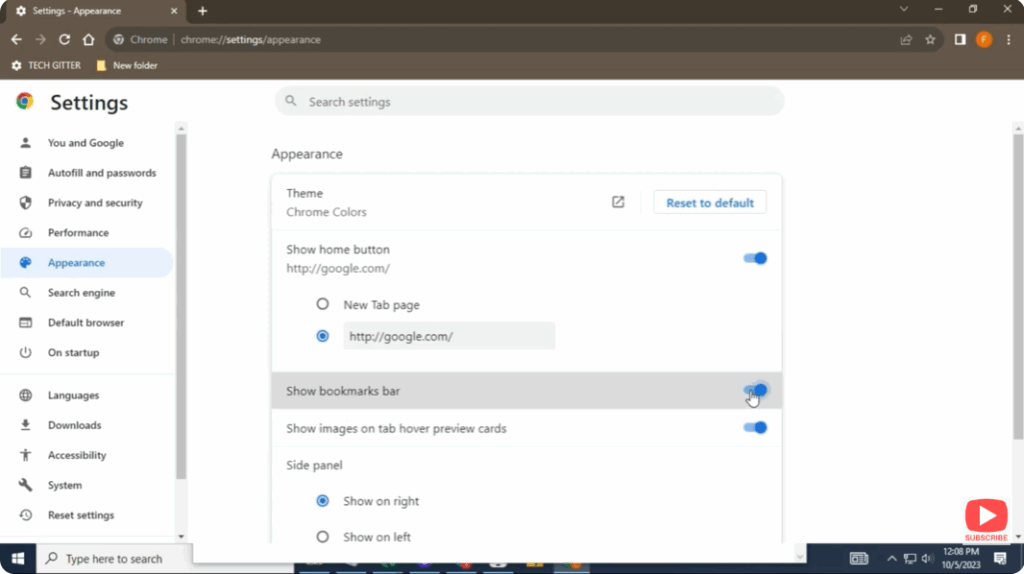Image resolution: width=1024 pixels, height=574 pixels.
Task: Open On startup settings
Action: pyautogui.click(x=87, y=353)
